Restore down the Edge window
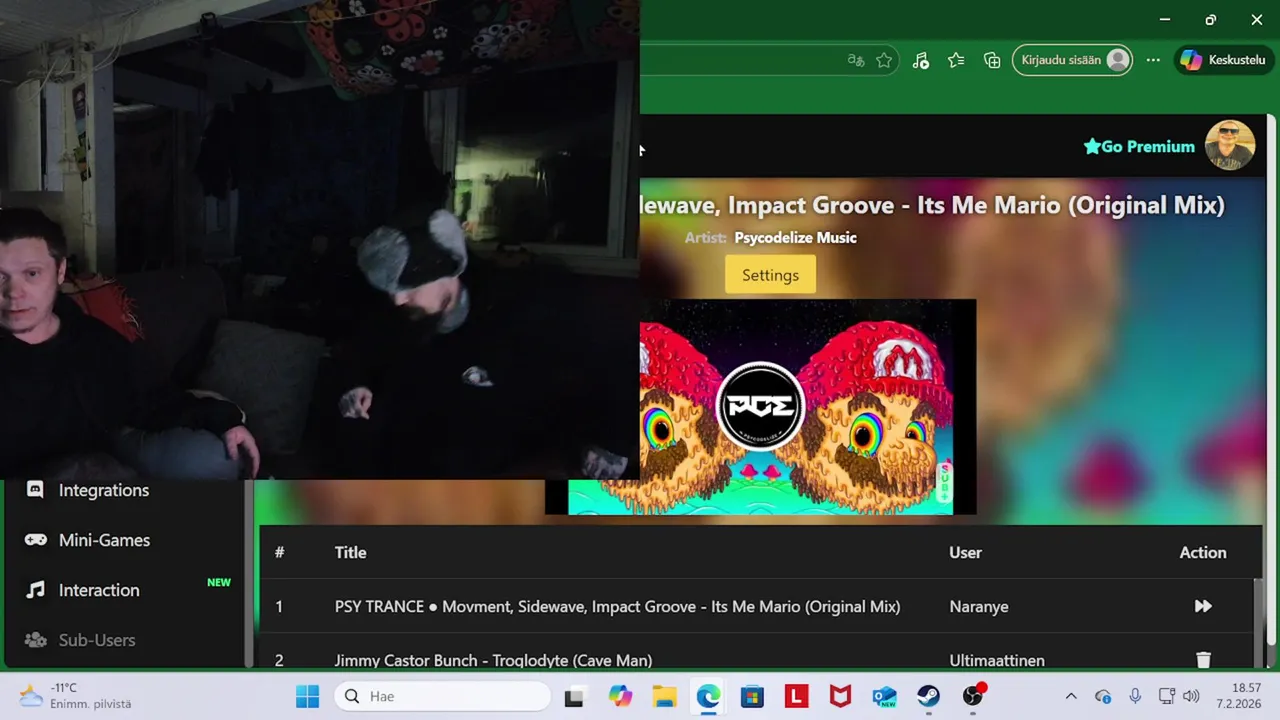This screenshot has width=1280, height=720. point(1210,20)
